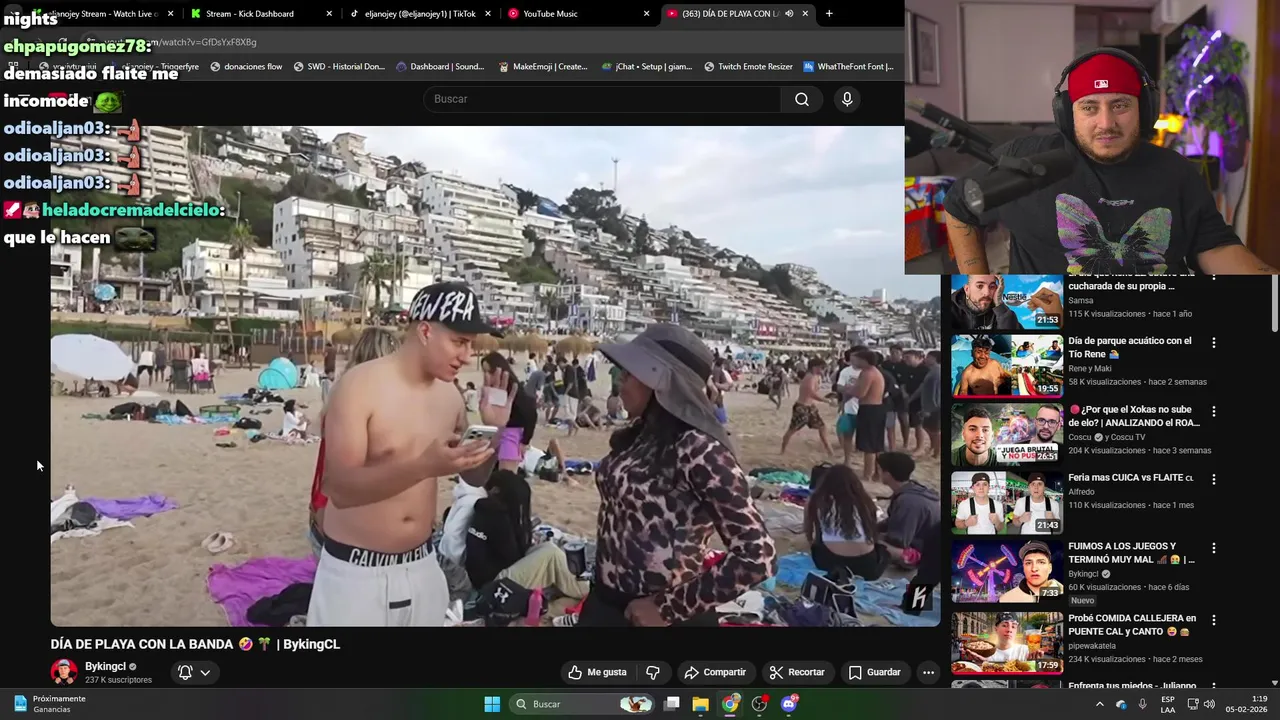Click the YouTube search magnifier button
The width and height of the screenshot is (1280, 720).
(802, 99)
